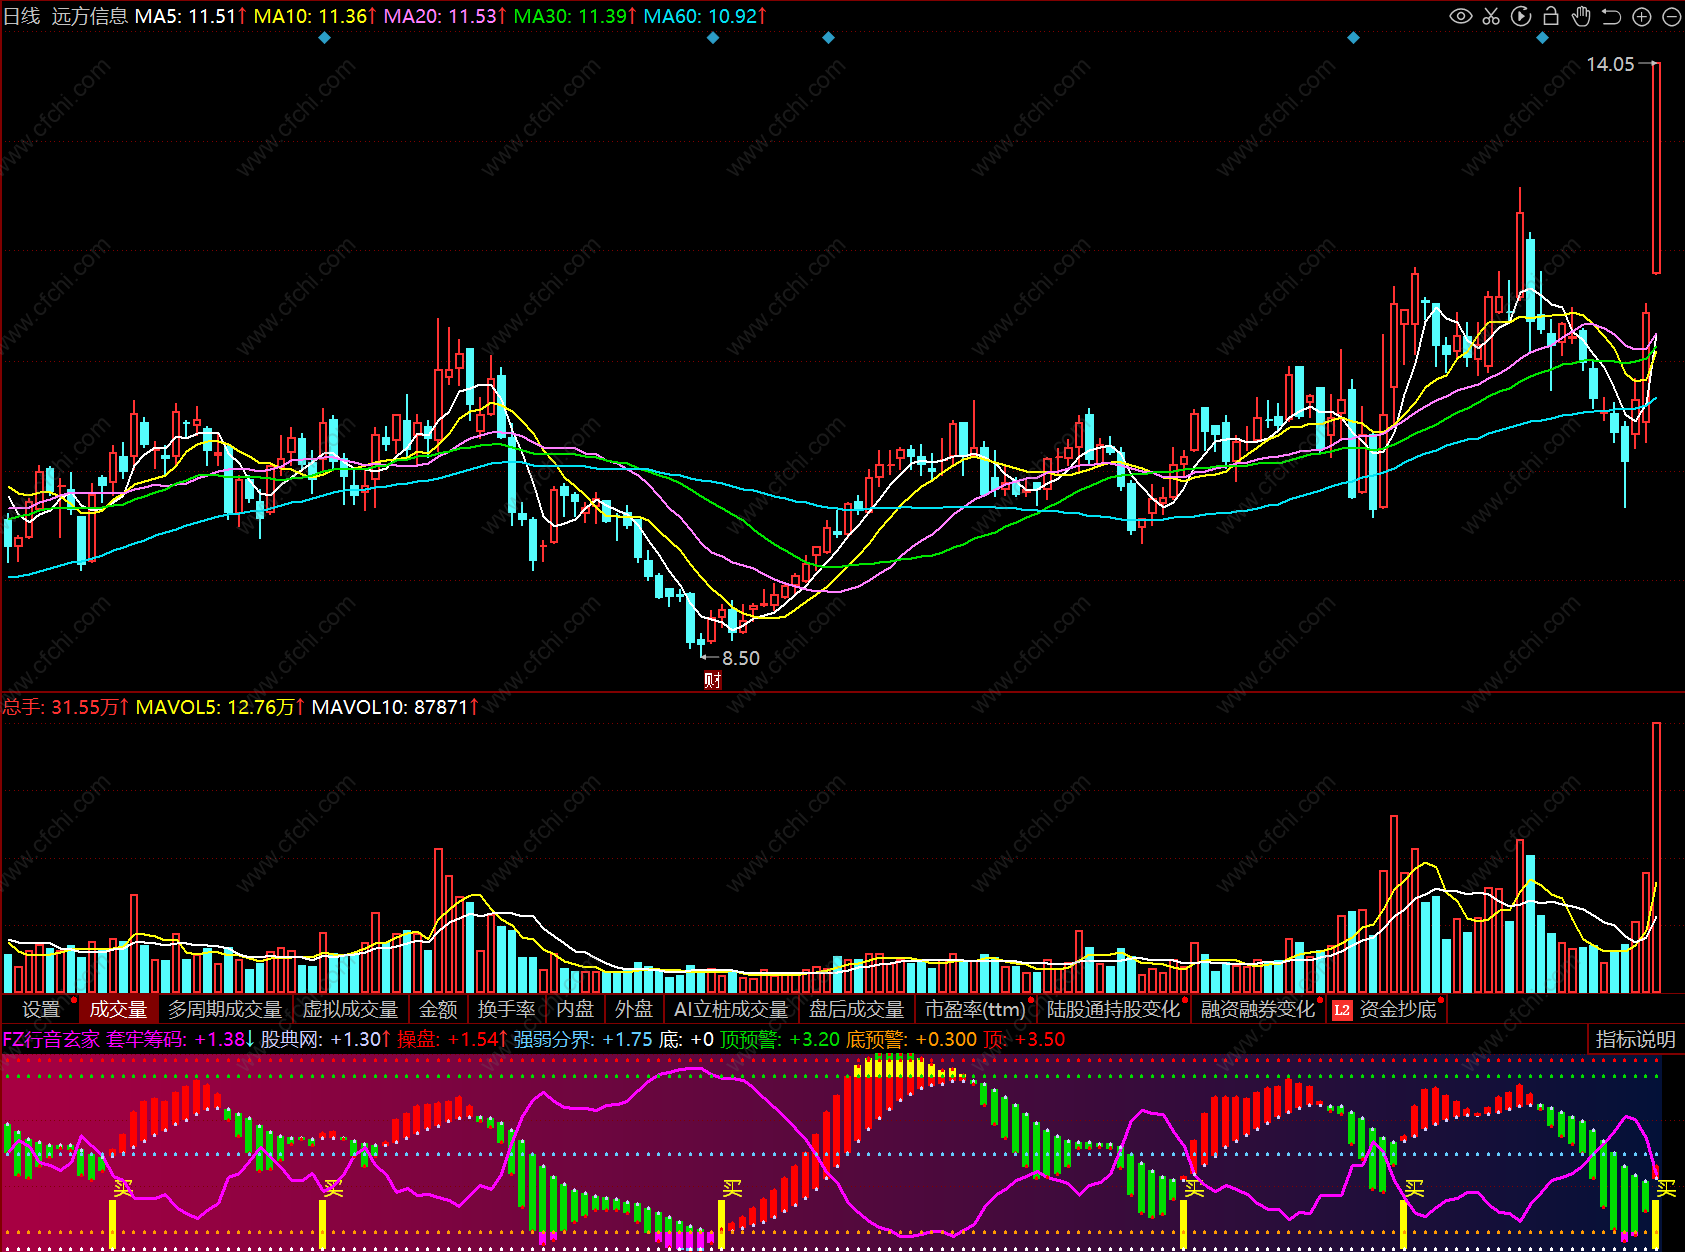
Task: Switch to 虚拟成交量 tab
Action: [350, 1010]
